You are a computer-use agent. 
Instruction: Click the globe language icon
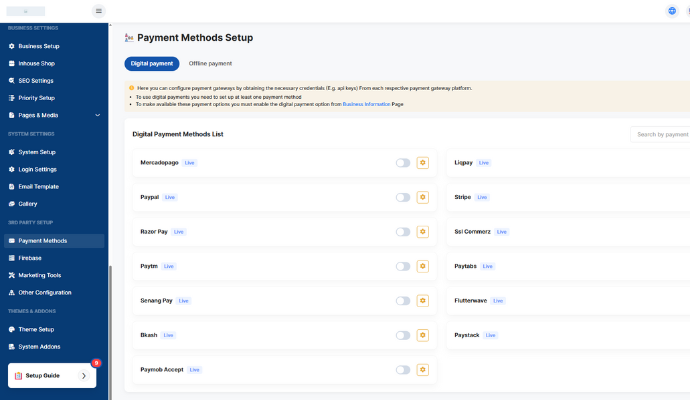(x=672, y=11)
